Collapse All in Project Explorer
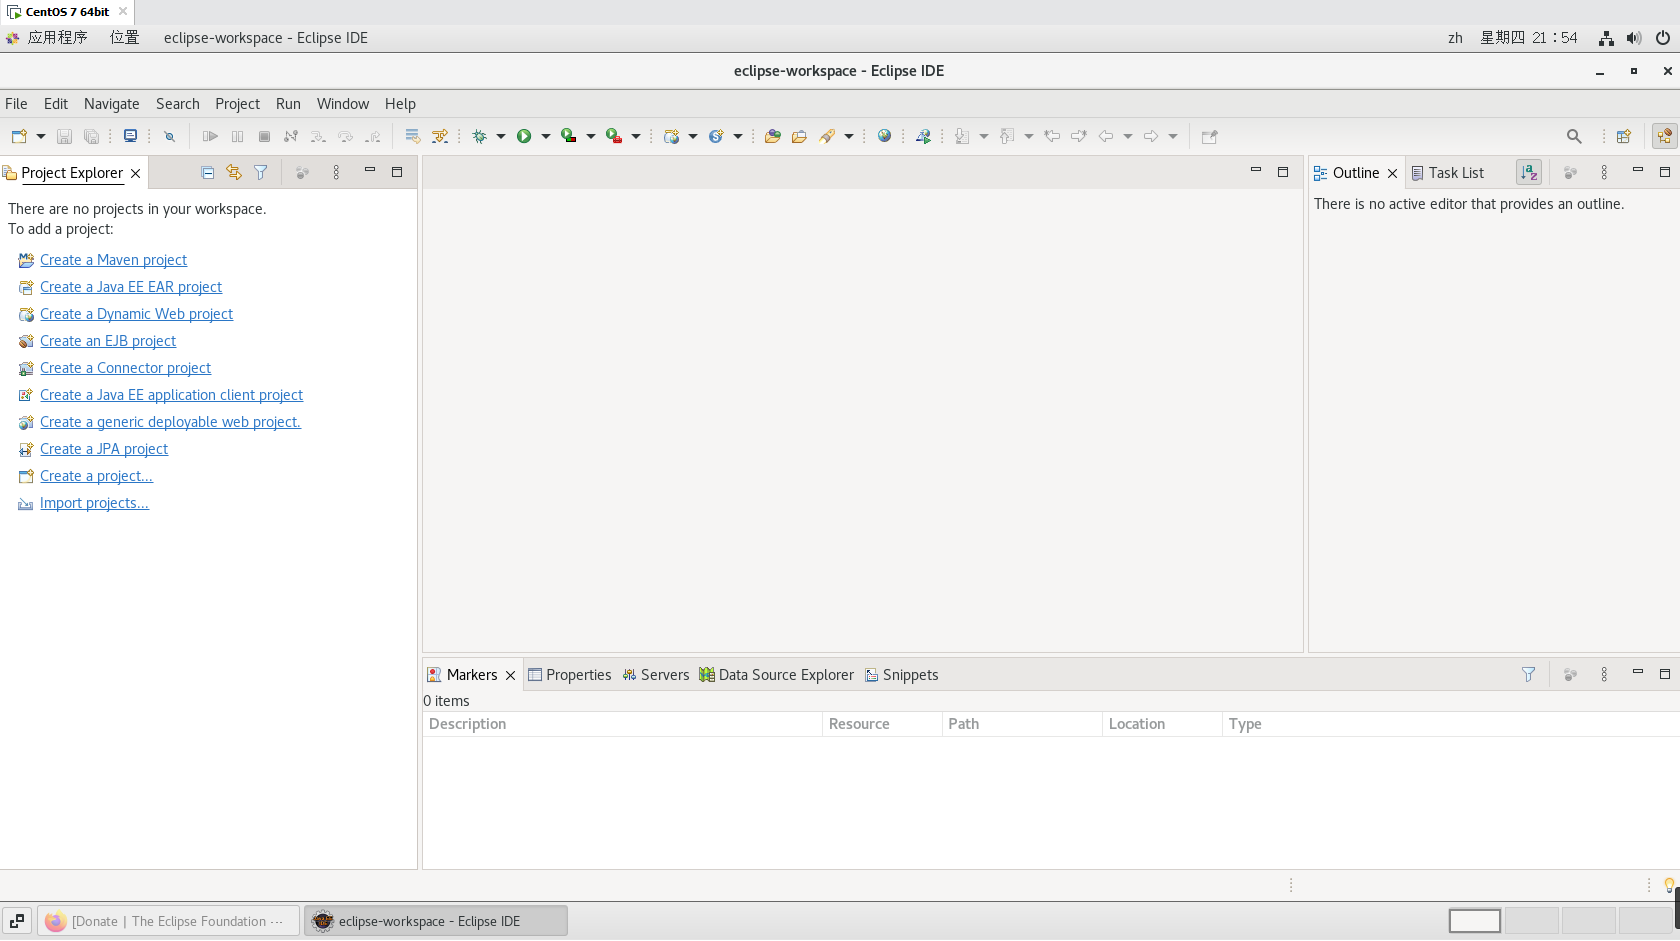1680x941 pixels. (x=207, y=173)
